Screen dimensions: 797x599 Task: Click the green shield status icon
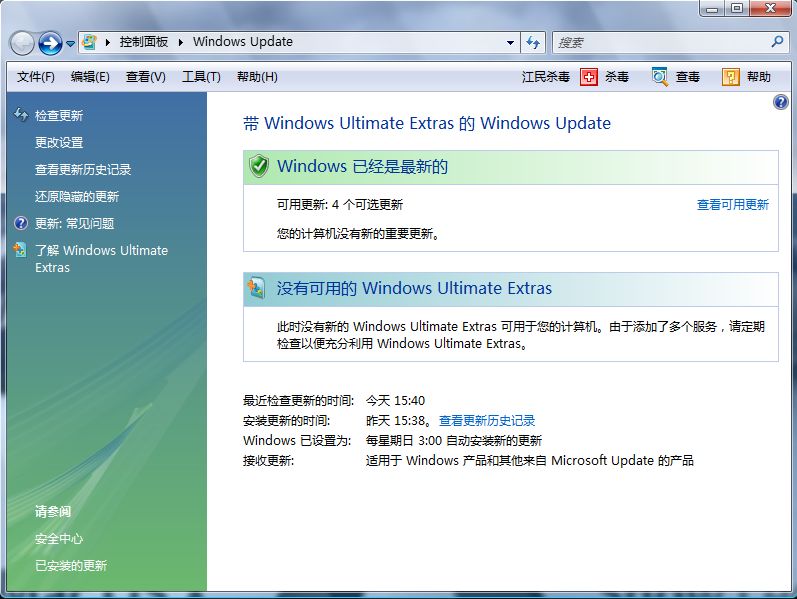click(259, 166)
